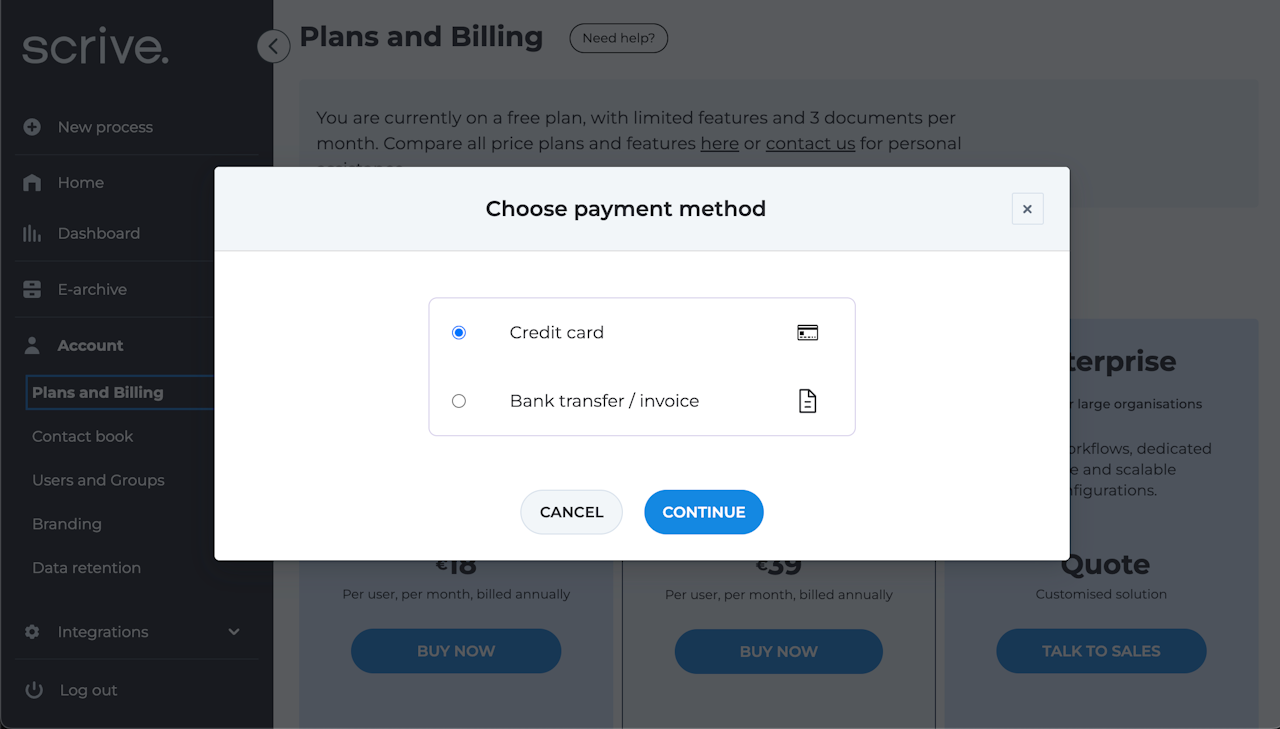Open the Contact book menu item
1280x729 pixels.
pyautogui.click(x=83, y=436)
